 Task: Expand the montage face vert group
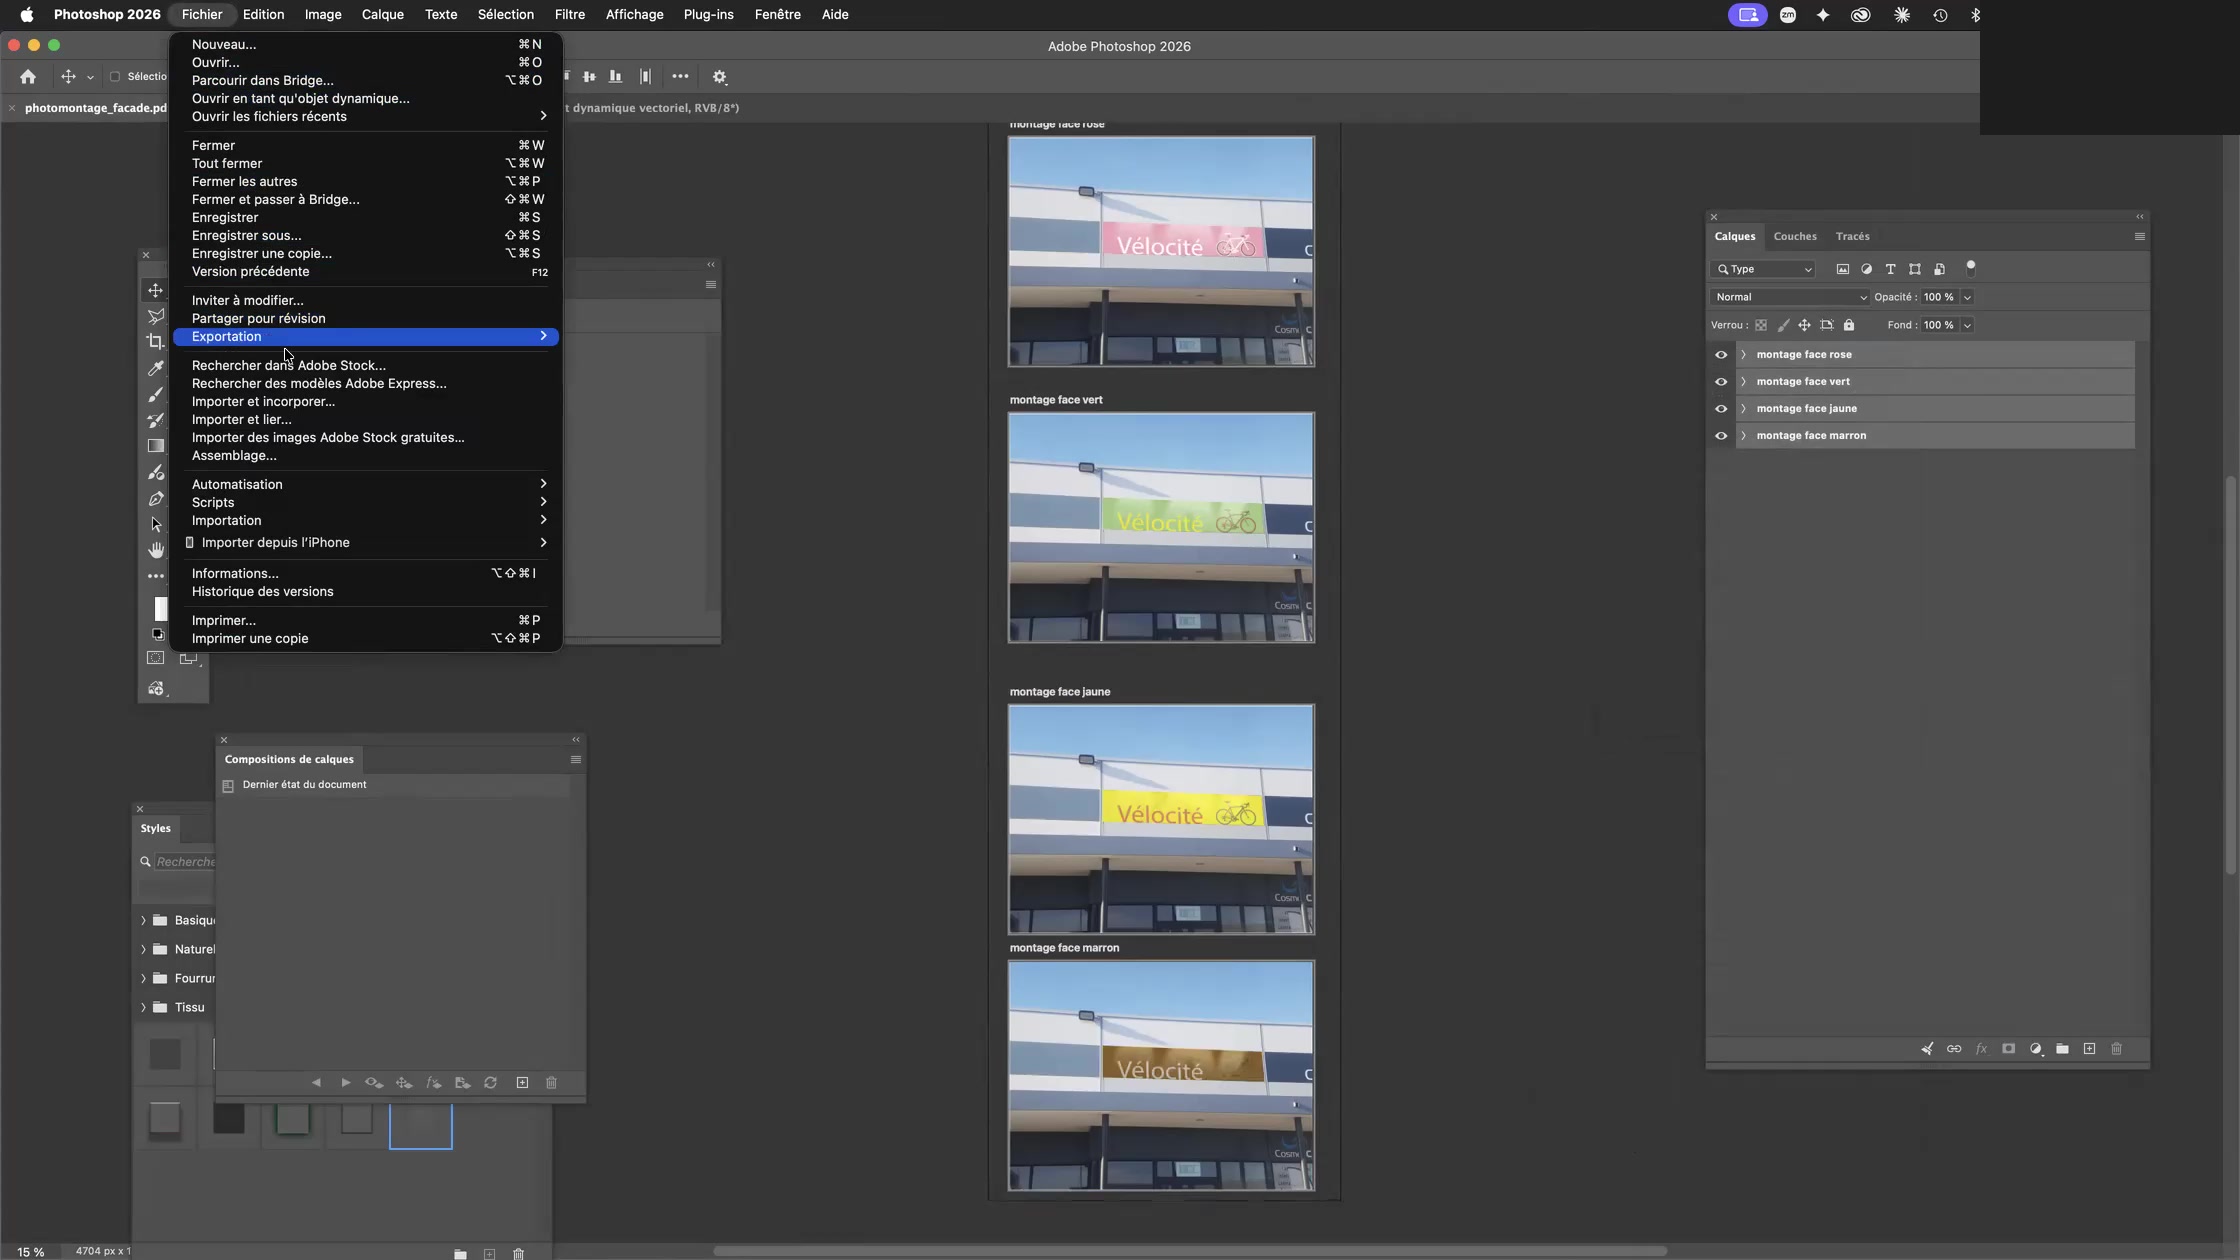pos(1743,382)
